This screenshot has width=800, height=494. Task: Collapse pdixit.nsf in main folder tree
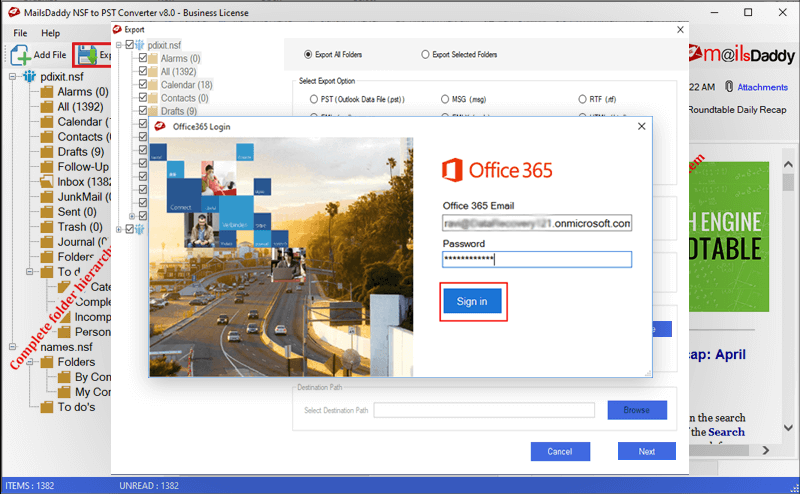point(12,77)
